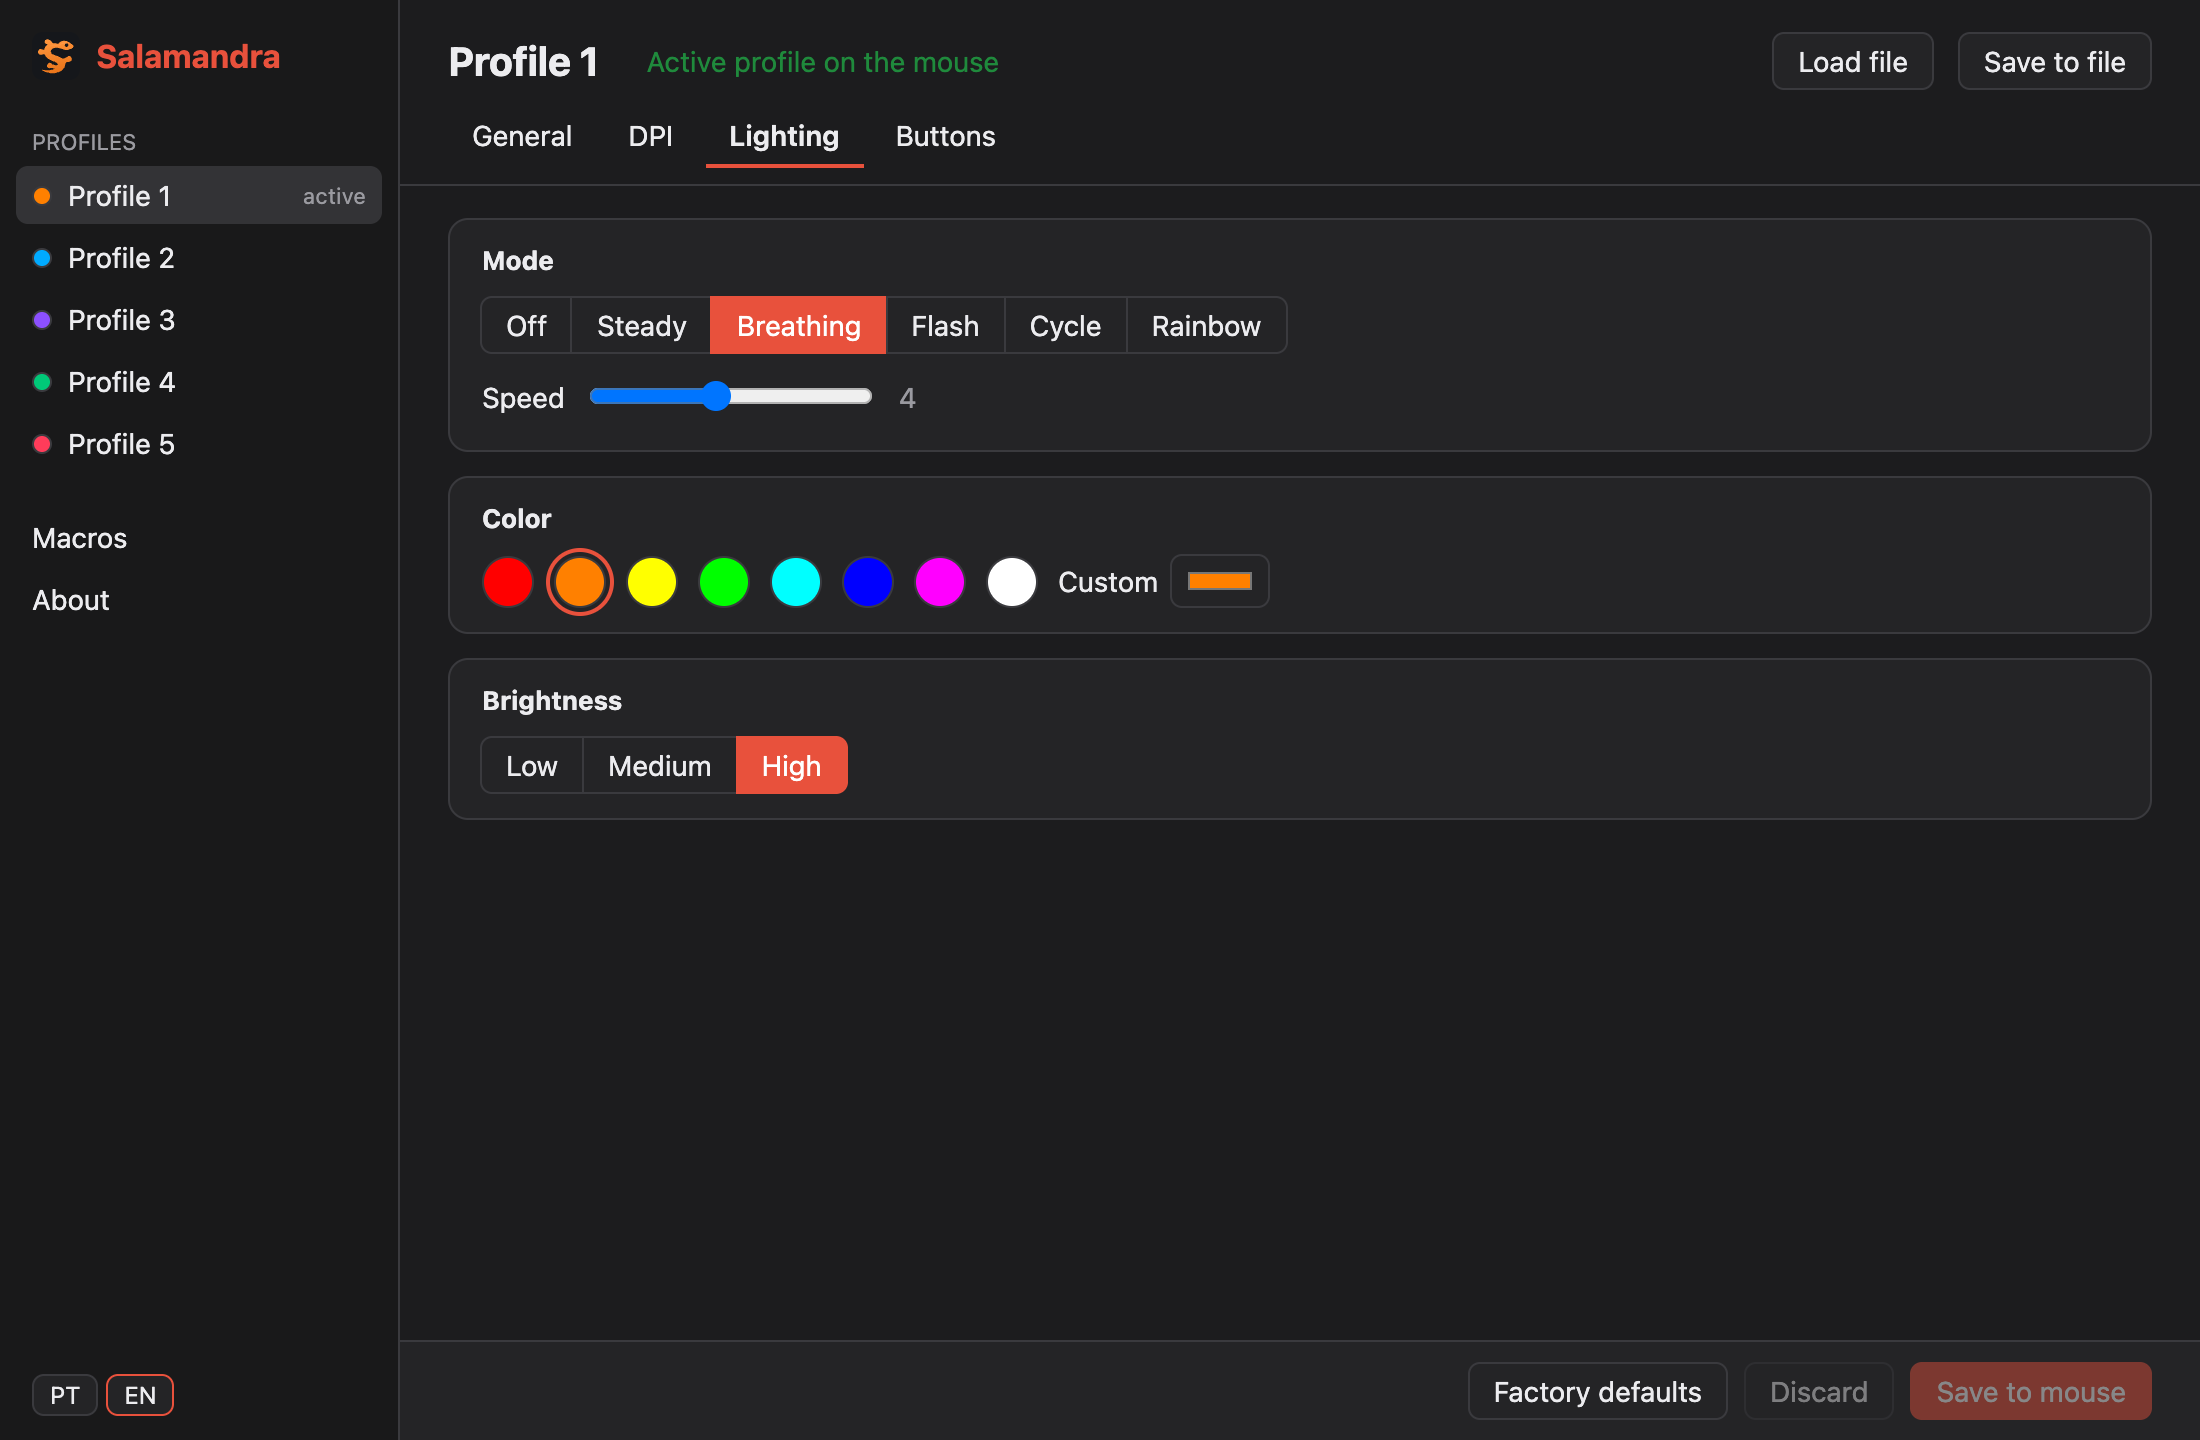The height and width of the screenshot is (1440, 2200).
Task: Pick the cyan color swatch
Action: click(796, 582)
